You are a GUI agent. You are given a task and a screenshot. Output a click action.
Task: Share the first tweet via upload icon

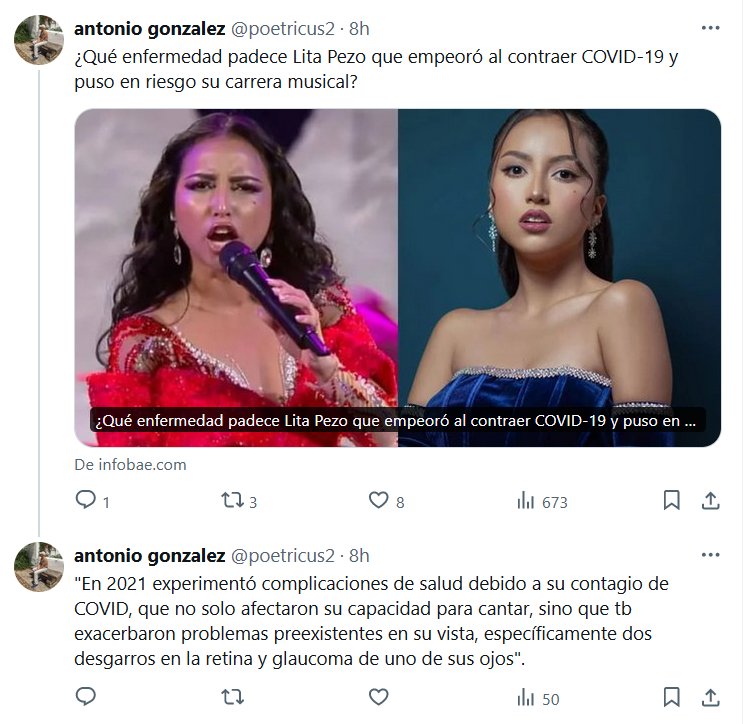point(711,500)
